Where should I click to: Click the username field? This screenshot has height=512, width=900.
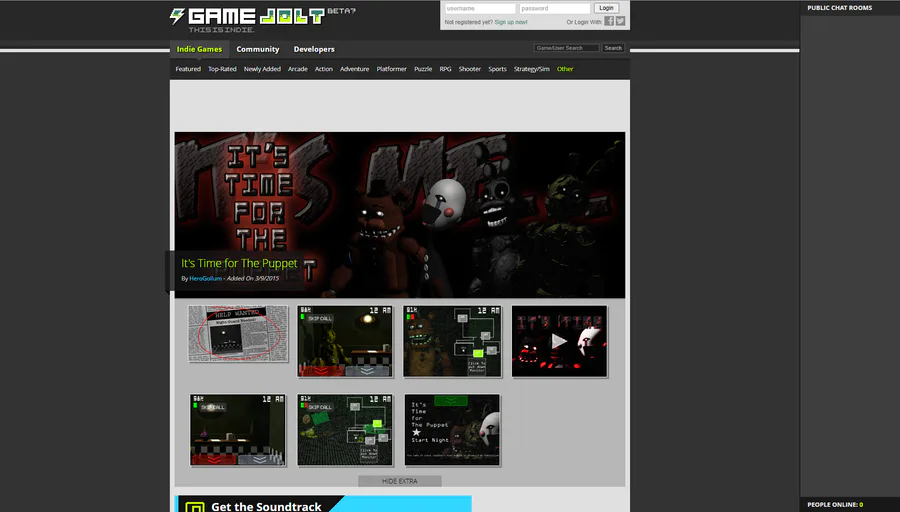[480, 9]
